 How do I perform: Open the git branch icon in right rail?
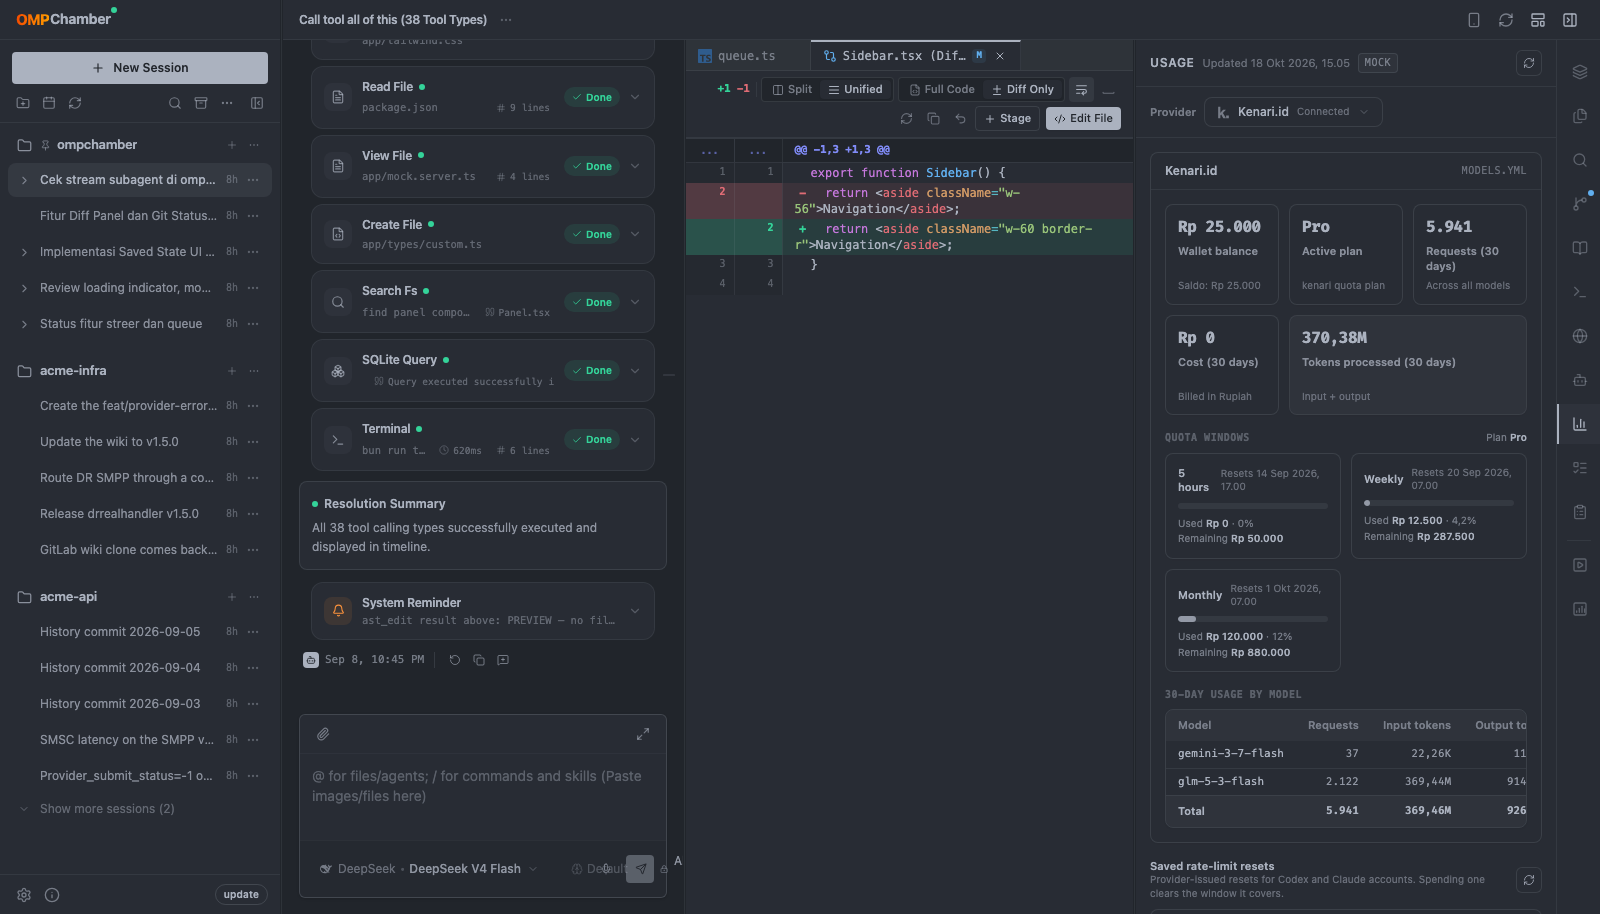coord(1580,204)
